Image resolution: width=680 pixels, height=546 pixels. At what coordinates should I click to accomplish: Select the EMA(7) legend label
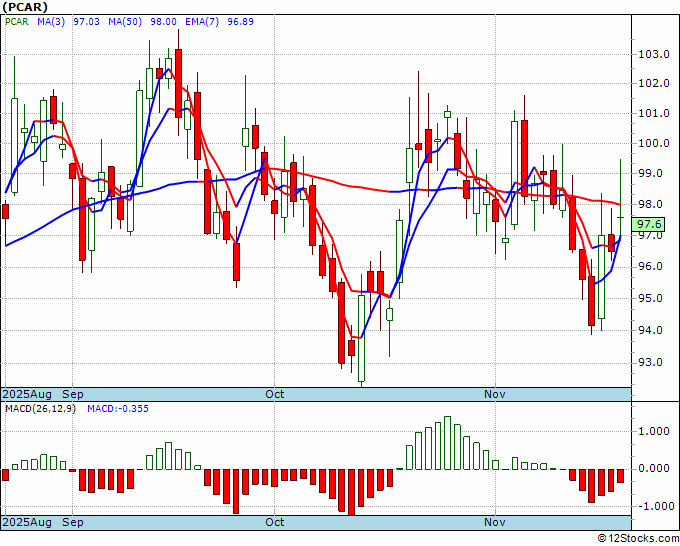coord(202,22)
